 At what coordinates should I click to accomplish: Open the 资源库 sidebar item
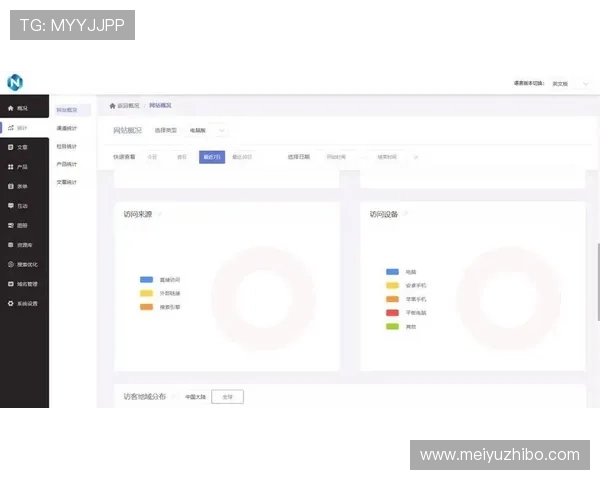coord(24,245)
